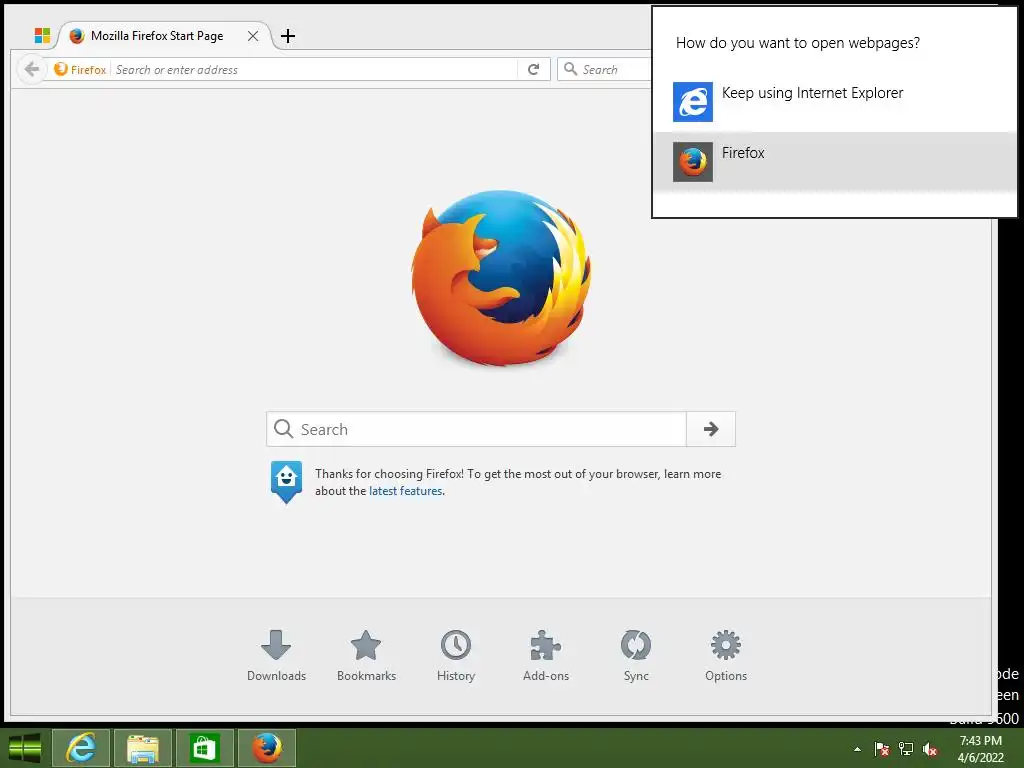The height and width of the screenshot is (768, 1024).
Task: Click the start page Search input field
Action: (476, 429)
